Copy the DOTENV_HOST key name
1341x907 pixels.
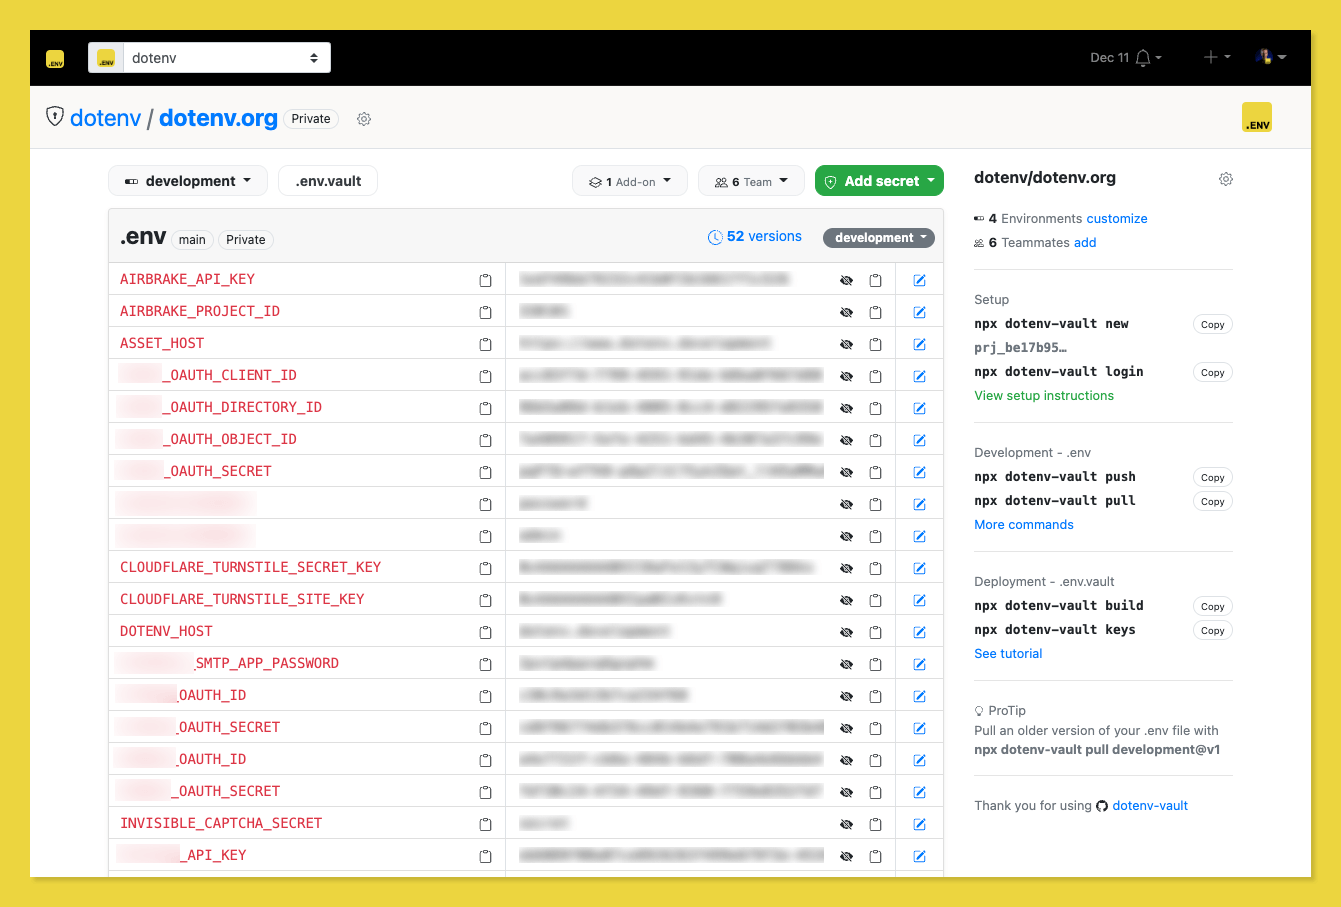pos(485,633)
